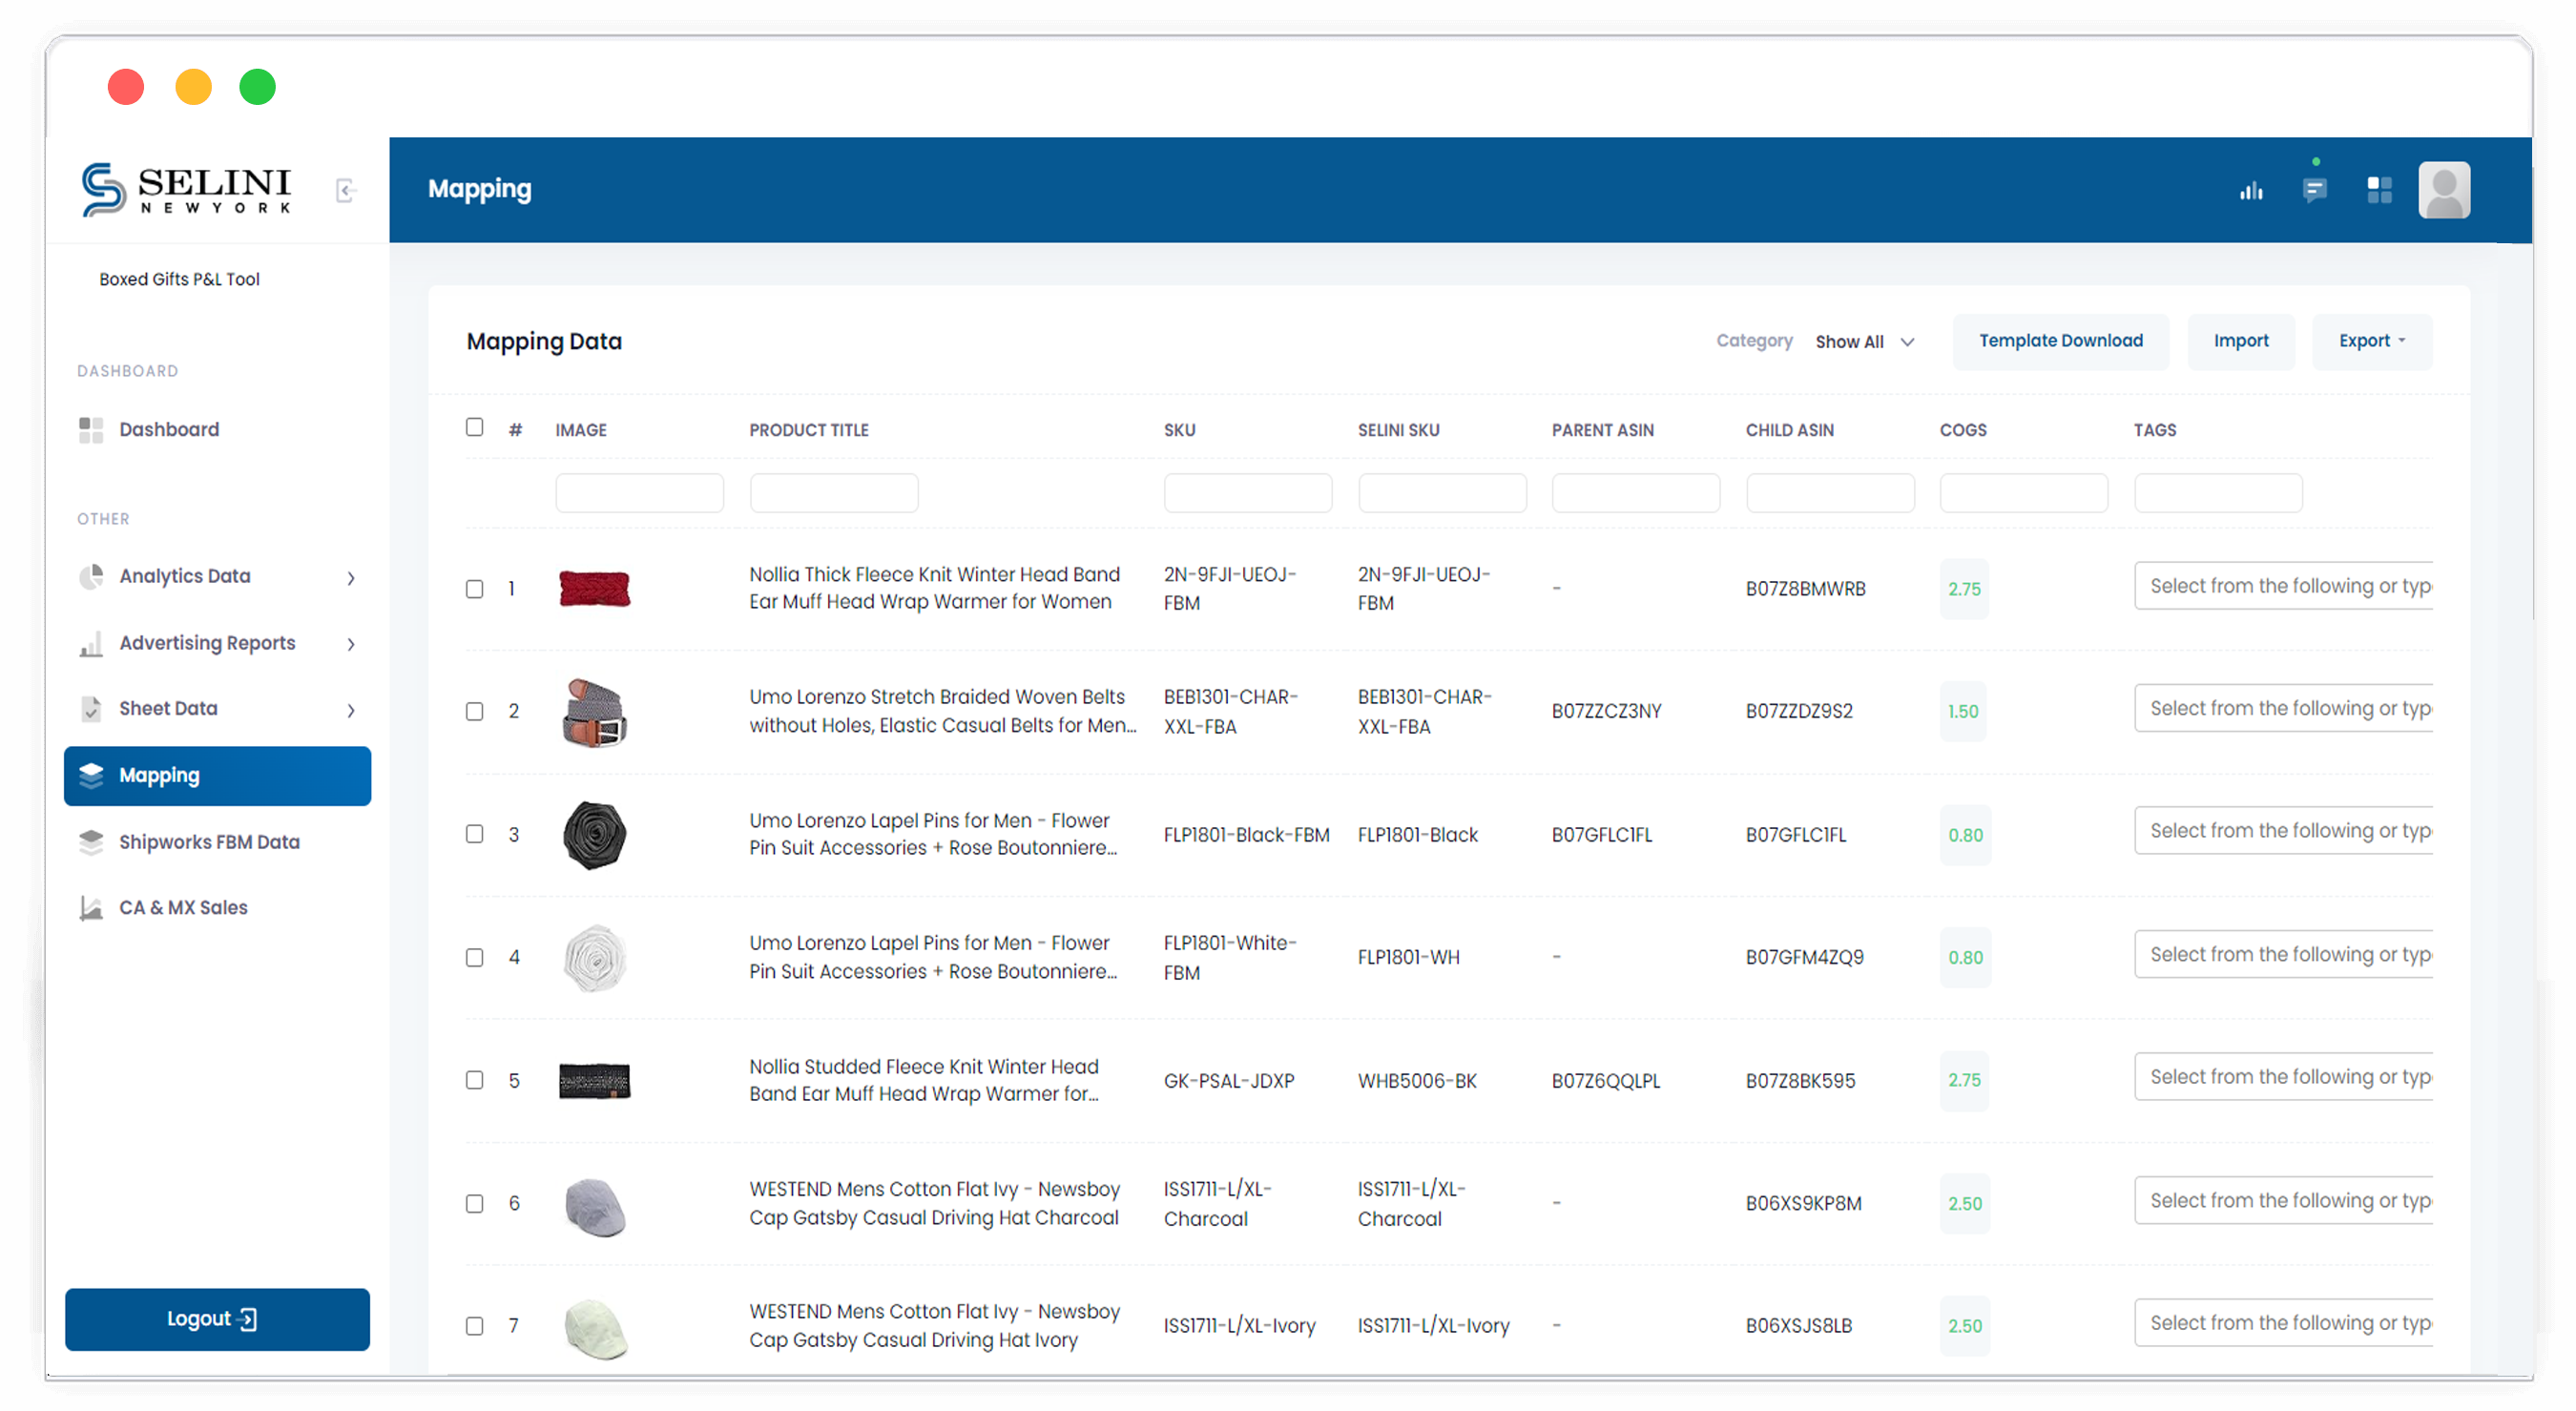Open the black lapel flower image
The image size is (2576, 1411).
594,835
